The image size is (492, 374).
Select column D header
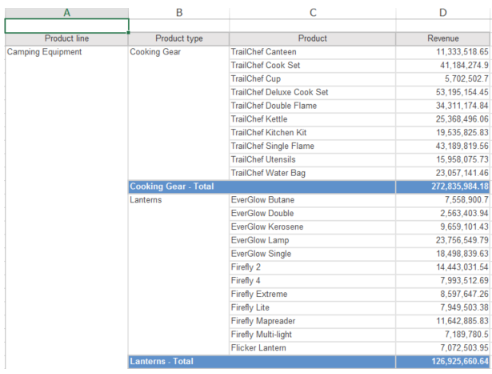coord(443,13)
